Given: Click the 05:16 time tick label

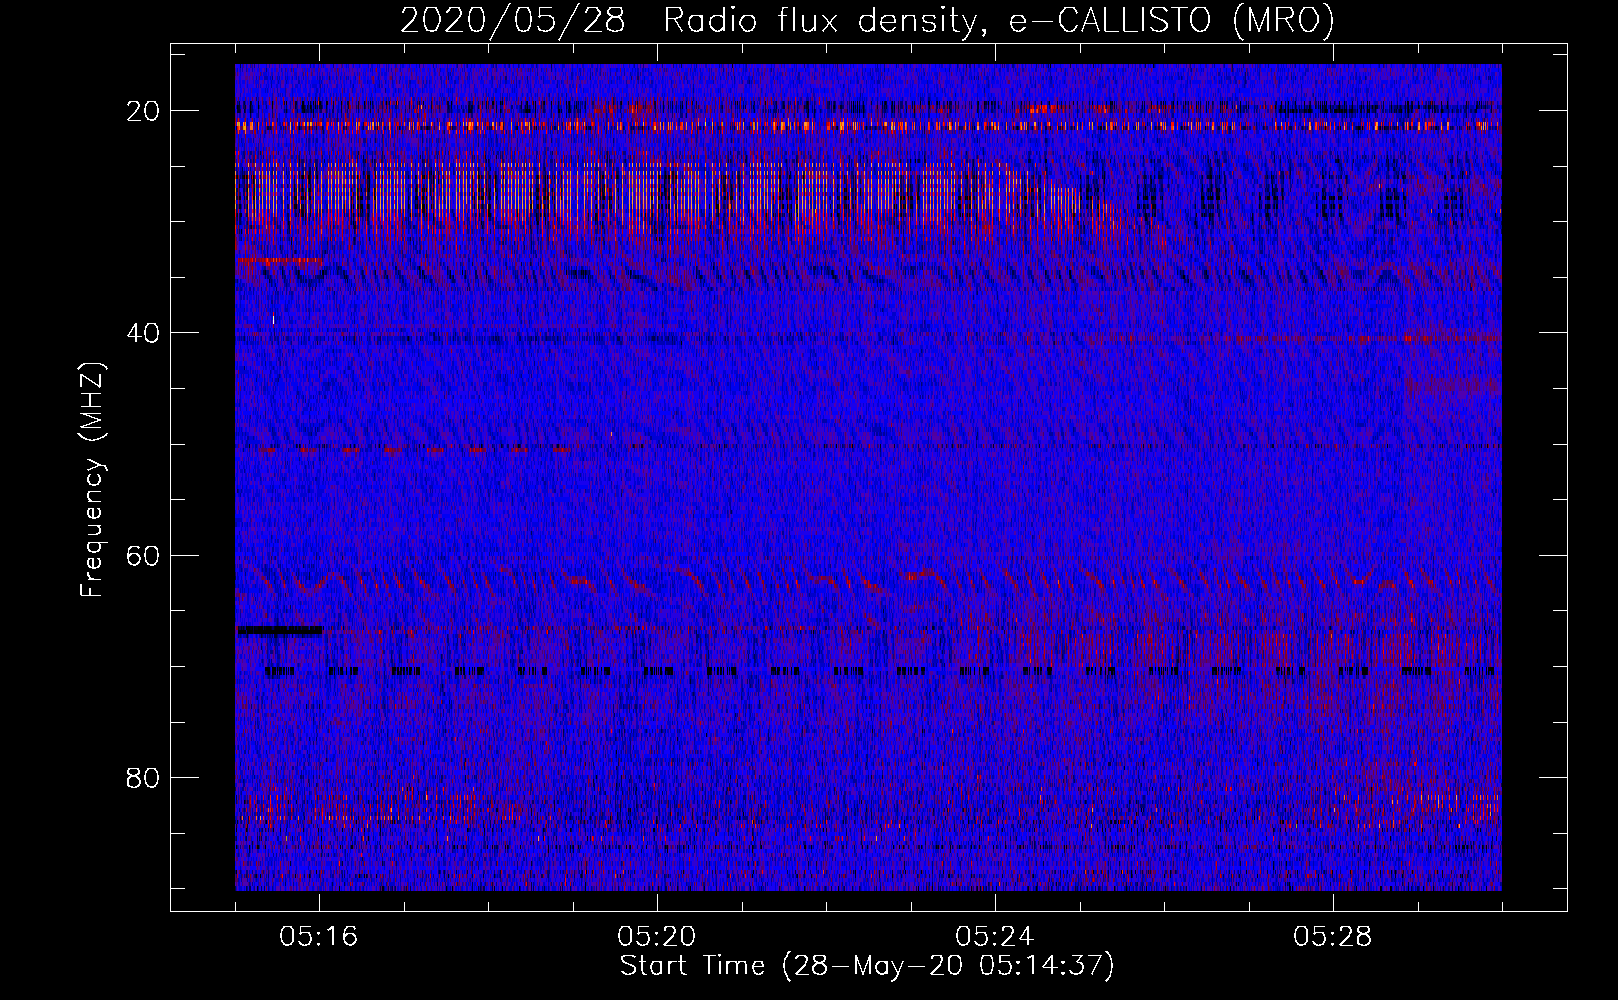Looking at the screenshot, I should (x=319, y=937).
